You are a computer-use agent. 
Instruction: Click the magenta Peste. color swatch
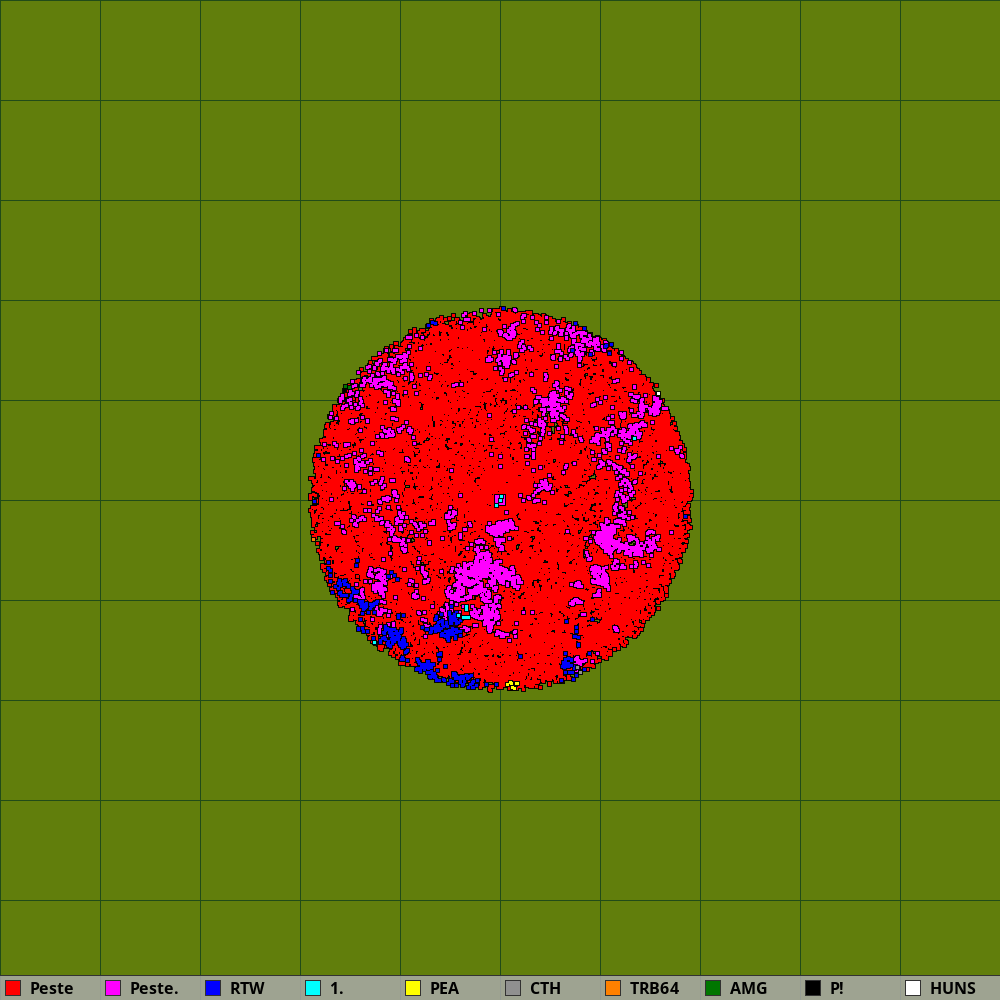113,988
